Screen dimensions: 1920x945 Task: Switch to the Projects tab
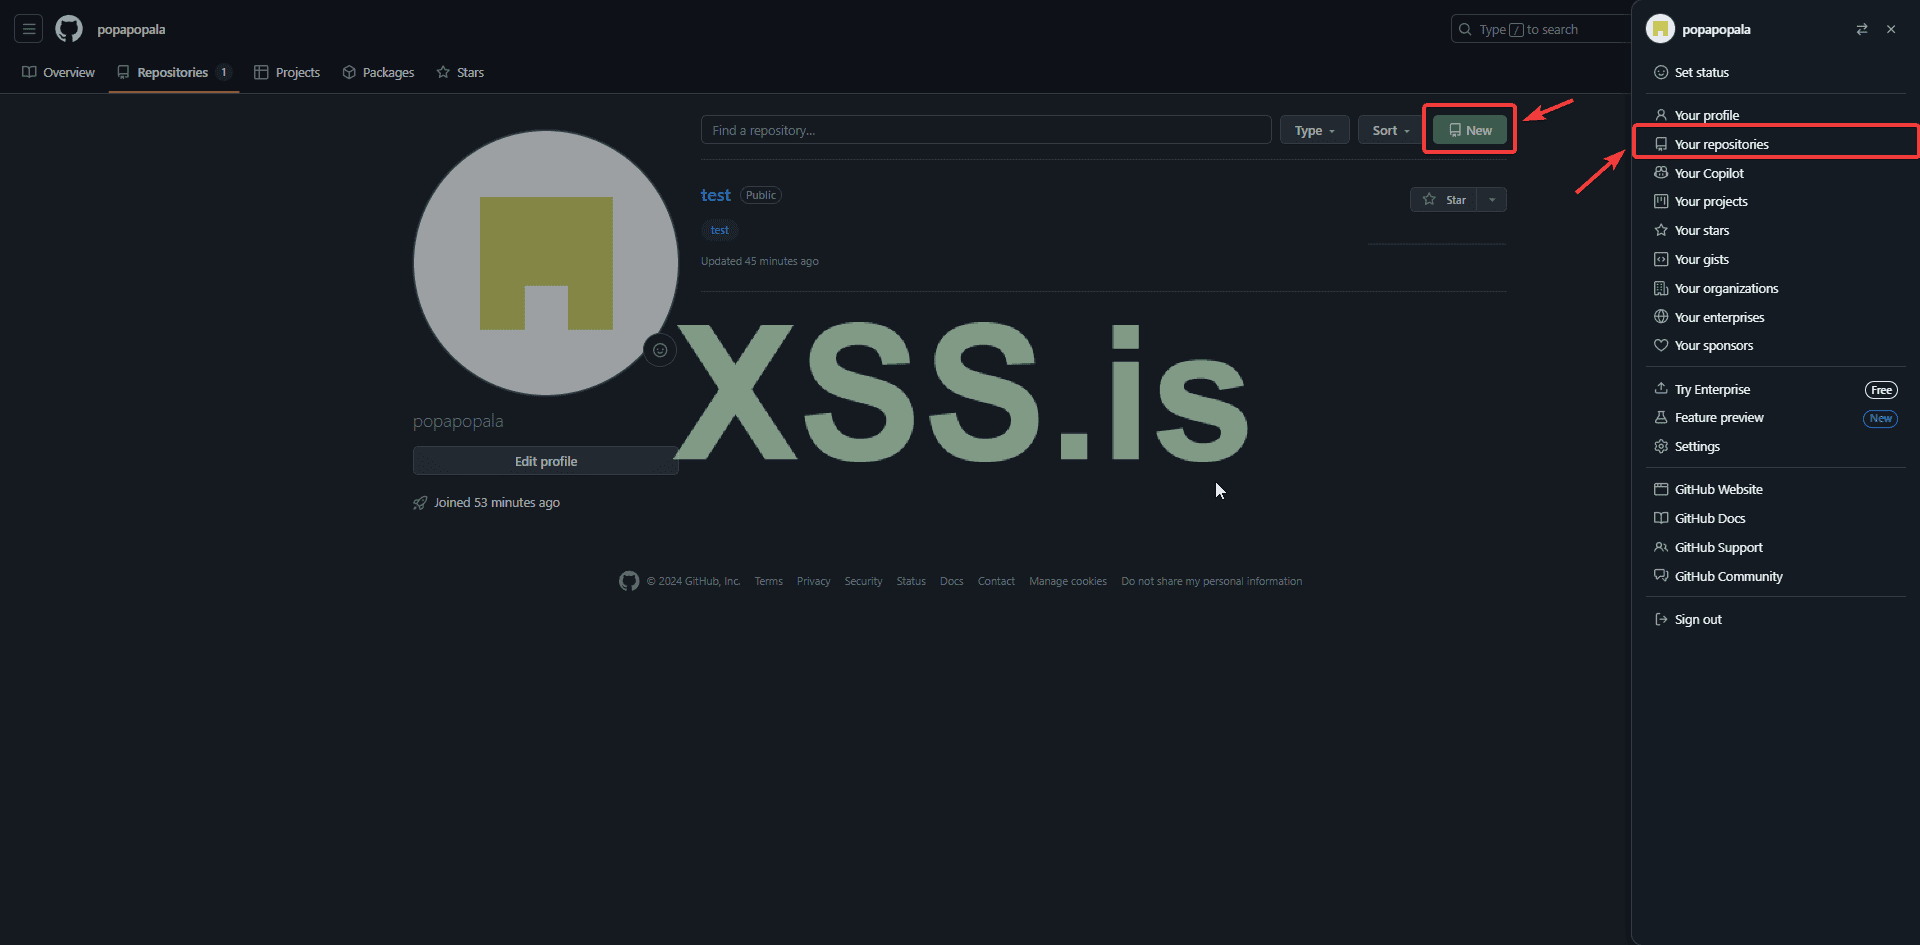287,72
